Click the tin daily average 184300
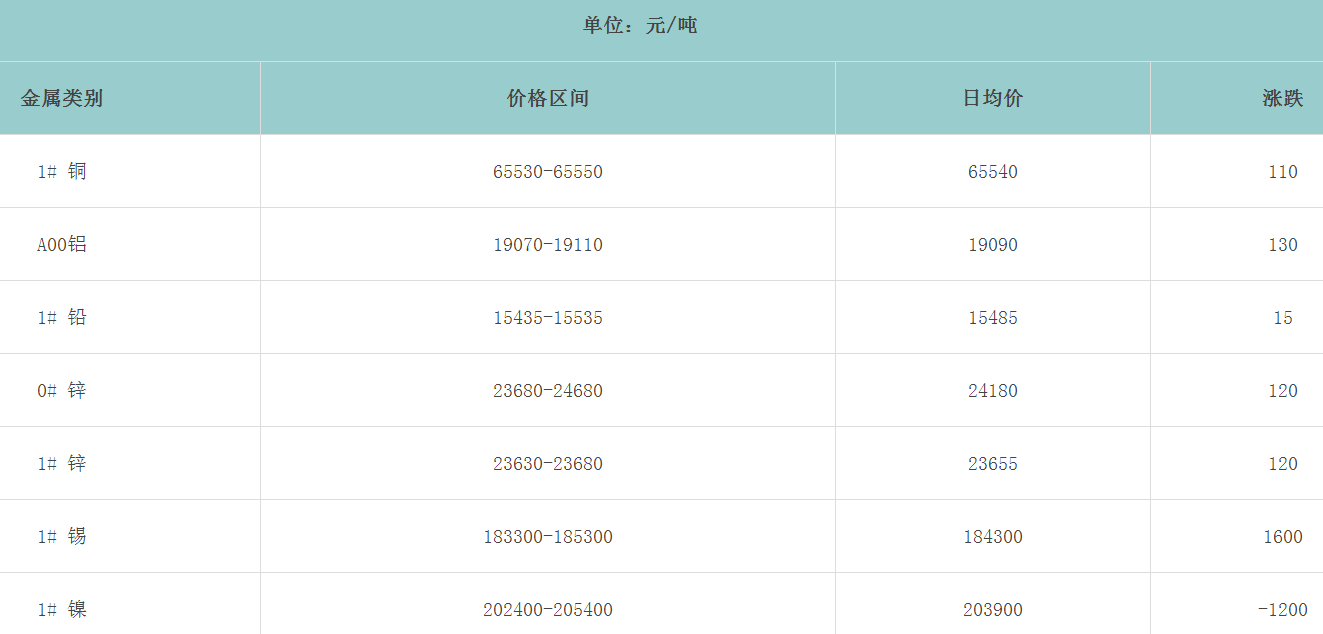Image resolution: width=1323 pixels, height=634 pixels. (993, 537)
